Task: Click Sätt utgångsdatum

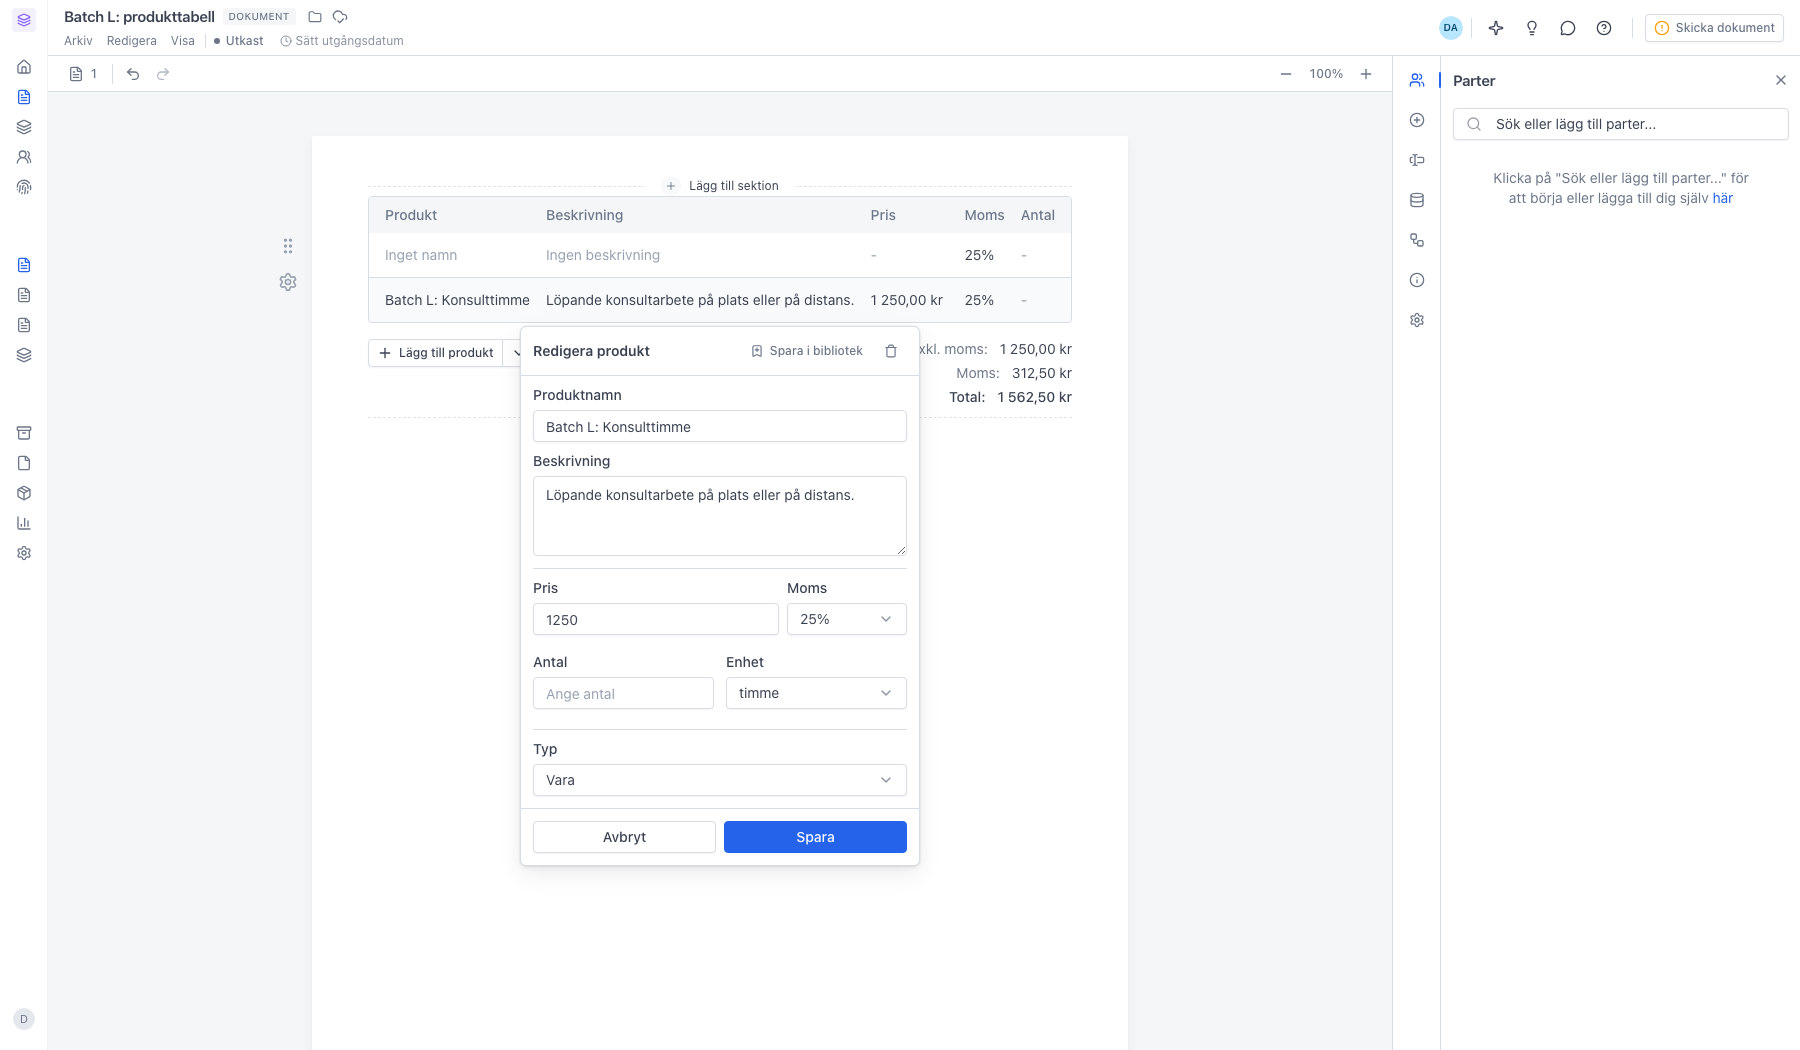Action: pos(342,41)
